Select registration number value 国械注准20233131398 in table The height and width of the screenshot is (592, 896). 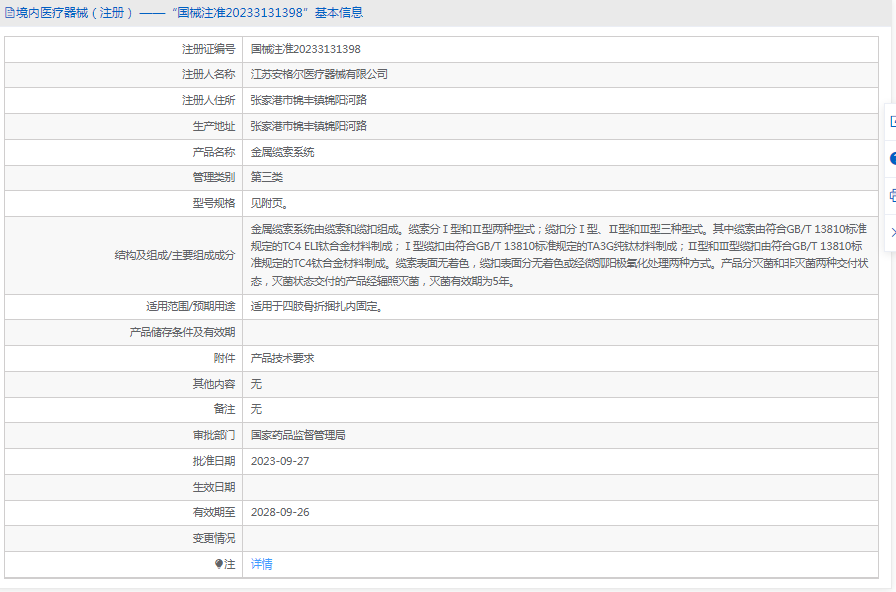point(306,49)
